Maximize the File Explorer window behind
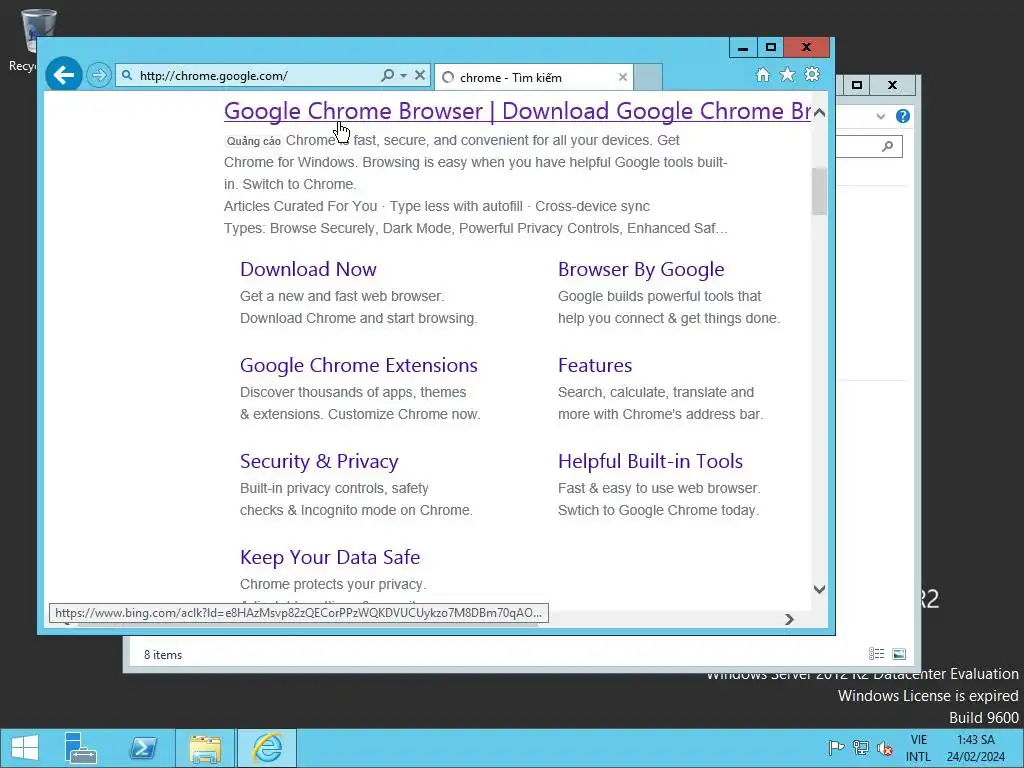 pos(857,85)
